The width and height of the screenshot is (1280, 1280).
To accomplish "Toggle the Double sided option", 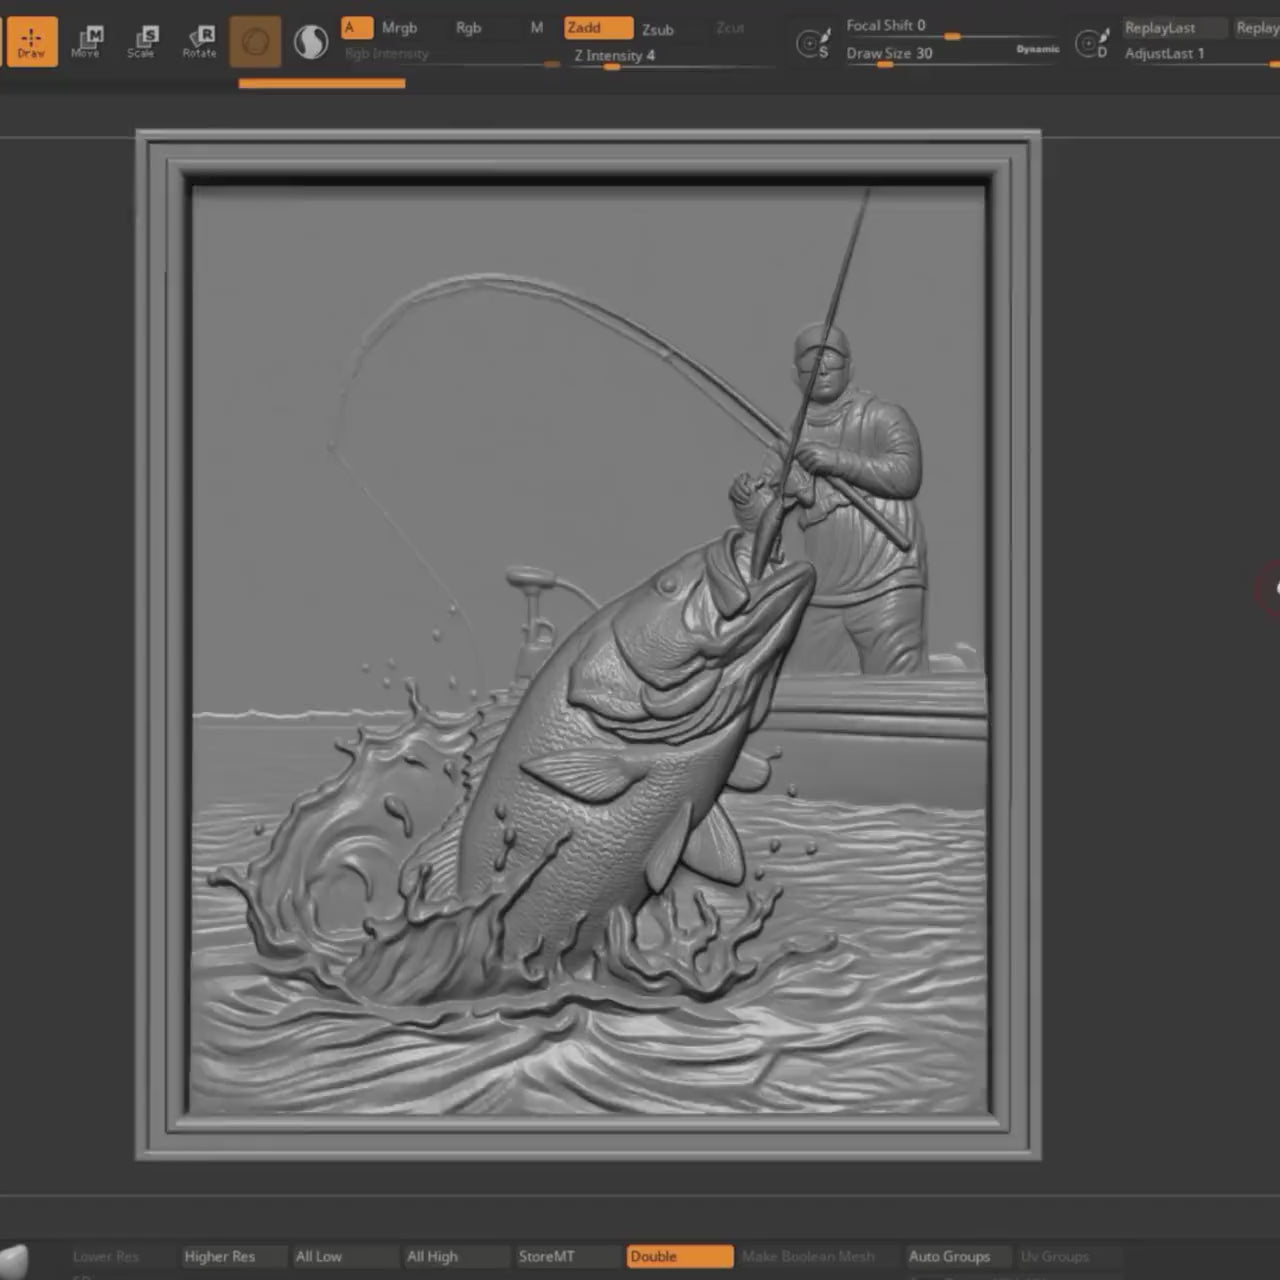I will [x=681, y=1256].
